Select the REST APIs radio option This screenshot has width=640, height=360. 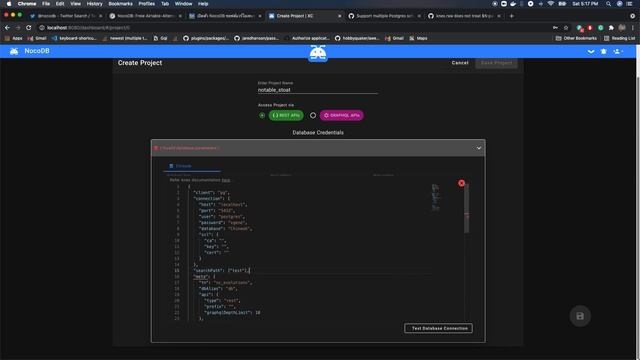pos(262,116)
